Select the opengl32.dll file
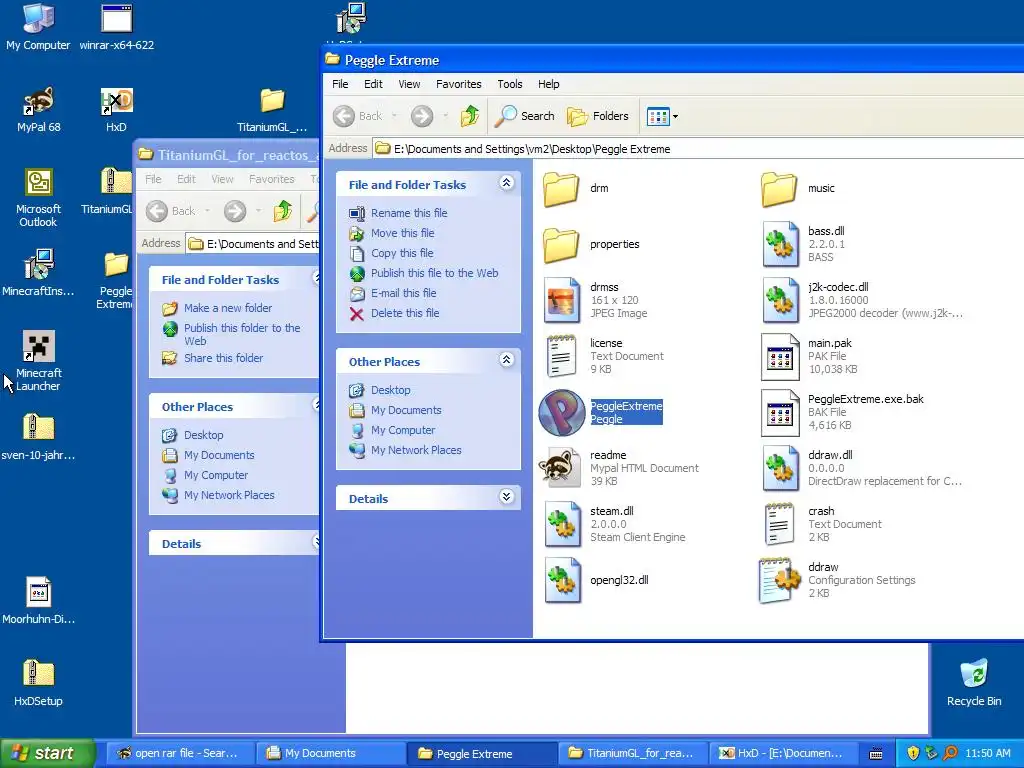The image size is (1024, 768). point(562,580)
